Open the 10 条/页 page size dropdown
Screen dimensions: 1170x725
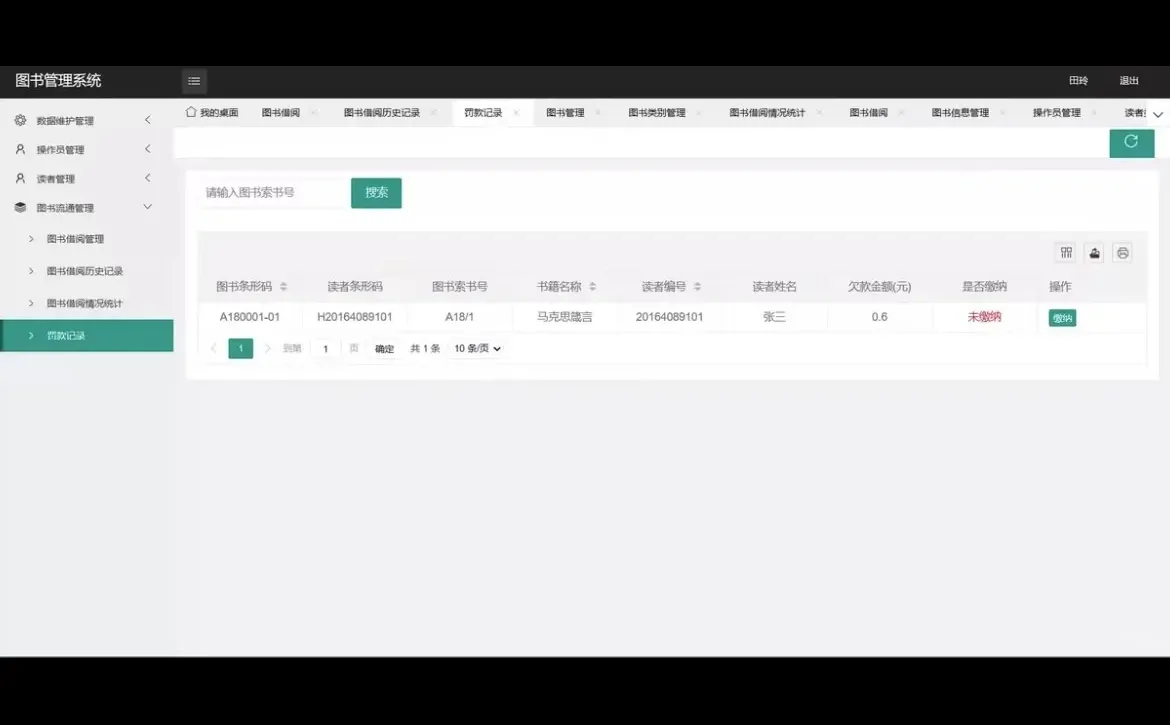pos(476,348)
